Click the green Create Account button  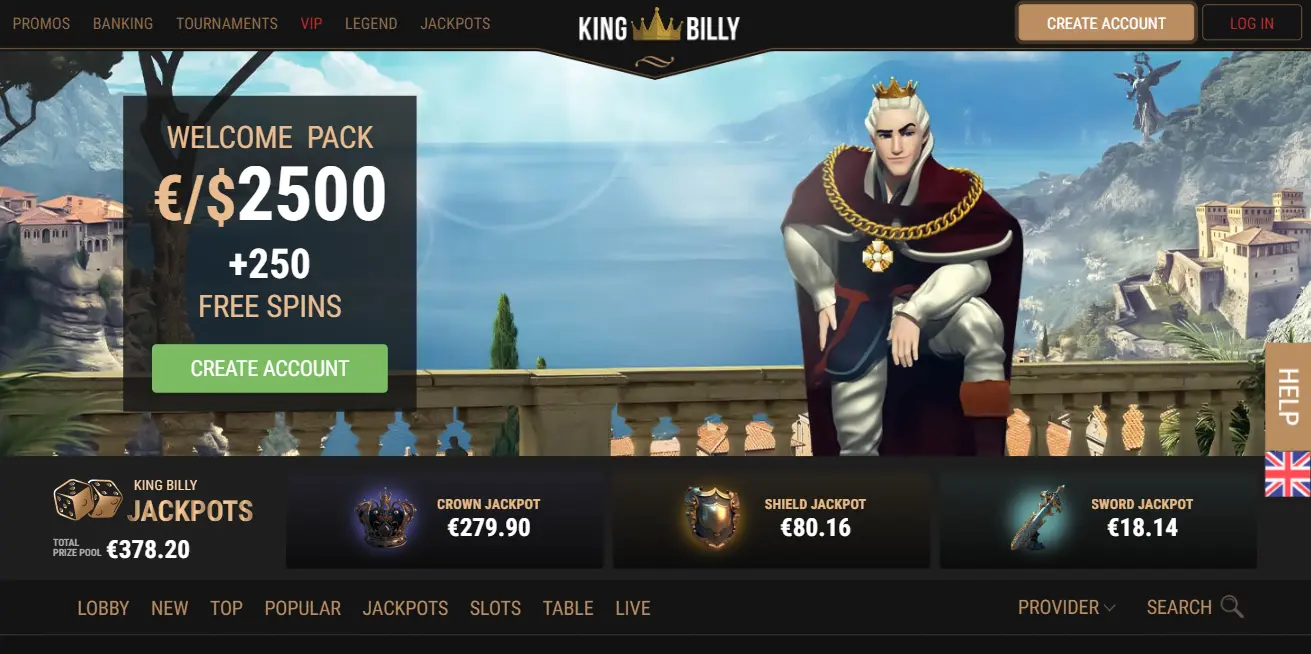[270, 368]
